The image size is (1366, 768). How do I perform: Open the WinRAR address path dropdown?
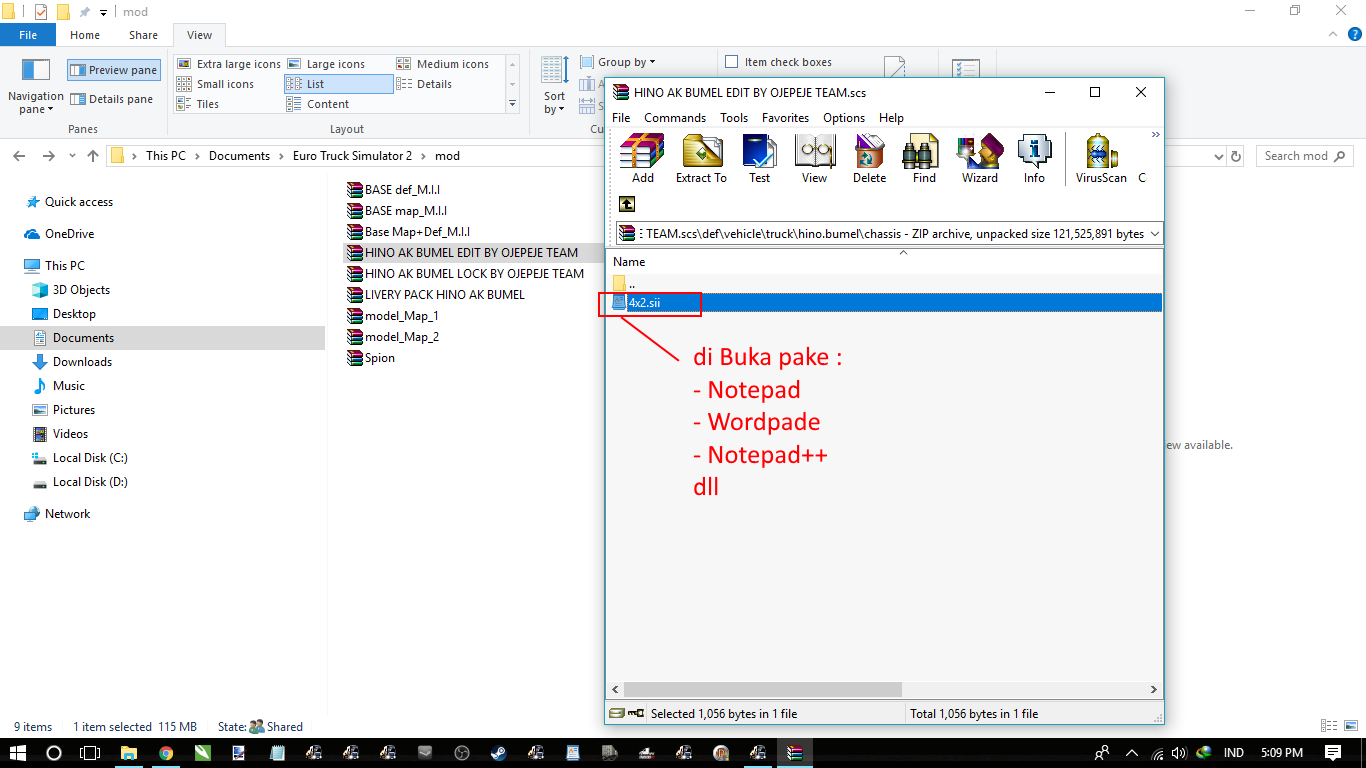tap(1155, 234)
